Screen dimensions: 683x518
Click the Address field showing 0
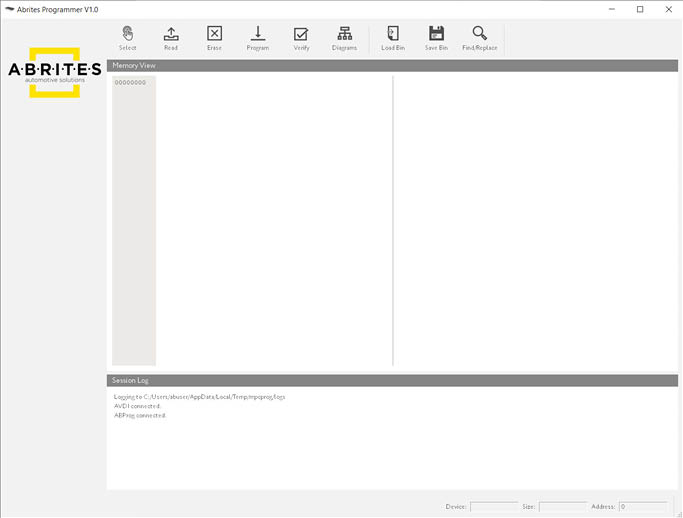pos(642,507)
